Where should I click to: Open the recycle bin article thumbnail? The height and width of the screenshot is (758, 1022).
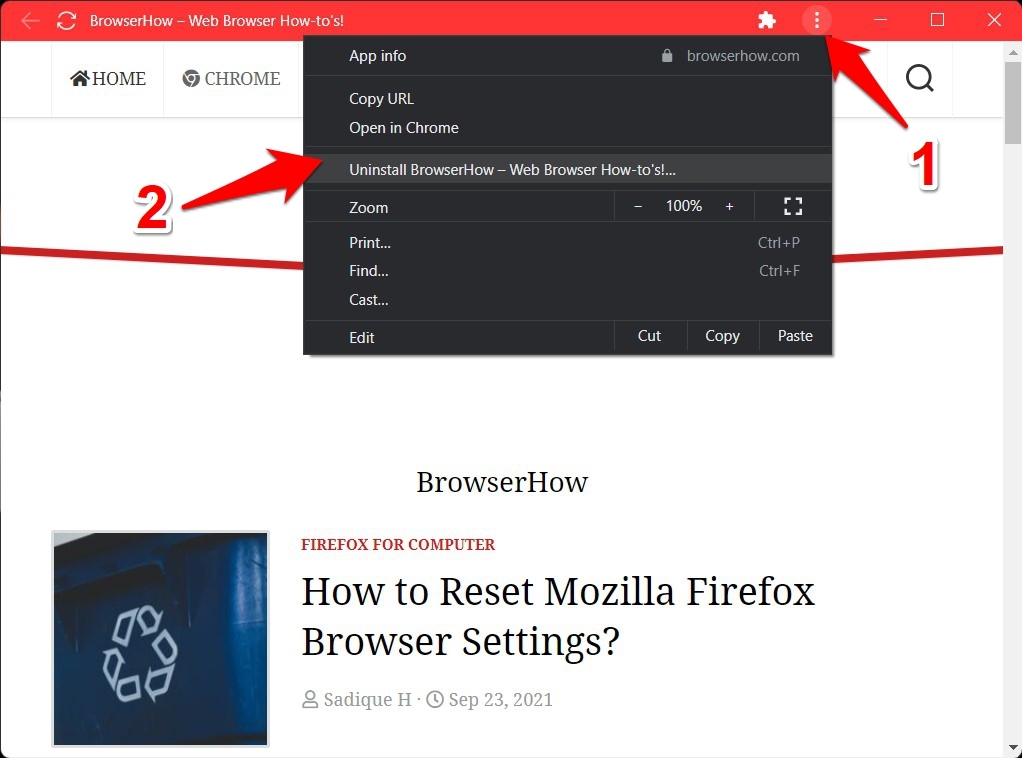pyautogui.click(x=160, y=638)
